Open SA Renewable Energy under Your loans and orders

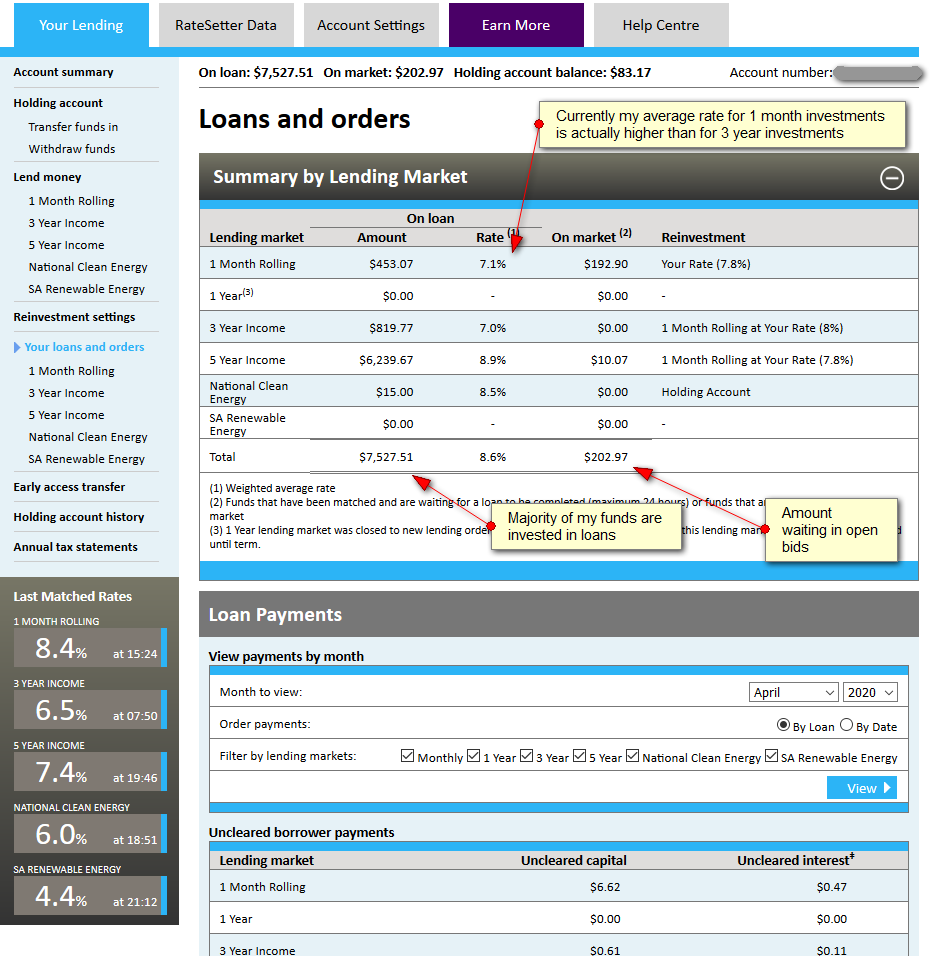point(87,459)
